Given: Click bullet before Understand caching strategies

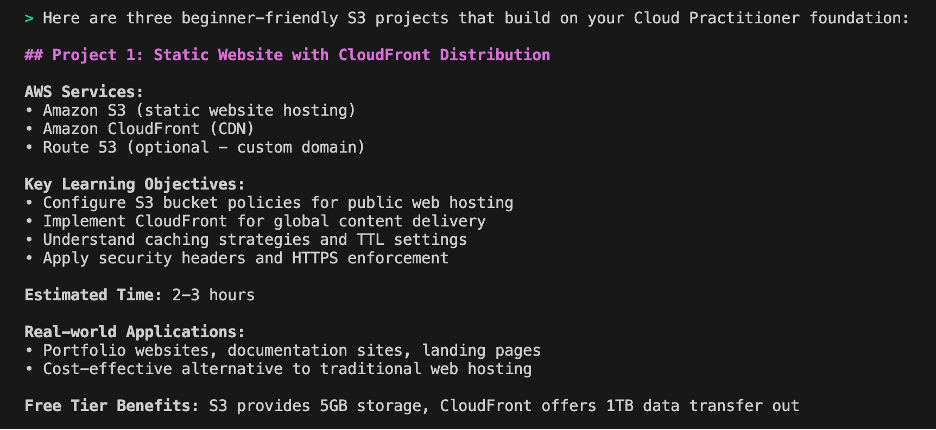Looking at the screenshot, I should tap(29, 241).
